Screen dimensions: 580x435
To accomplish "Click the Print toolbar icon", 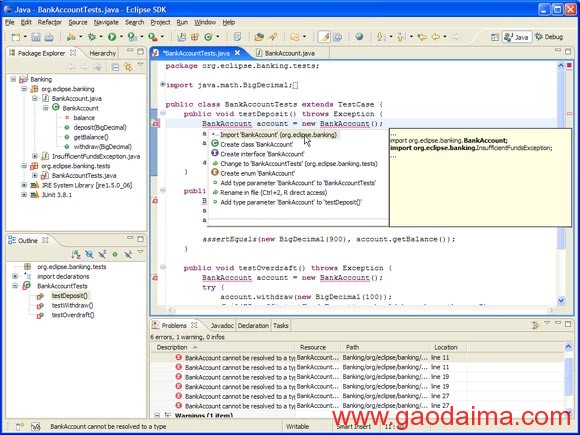I will coord(49,37).
